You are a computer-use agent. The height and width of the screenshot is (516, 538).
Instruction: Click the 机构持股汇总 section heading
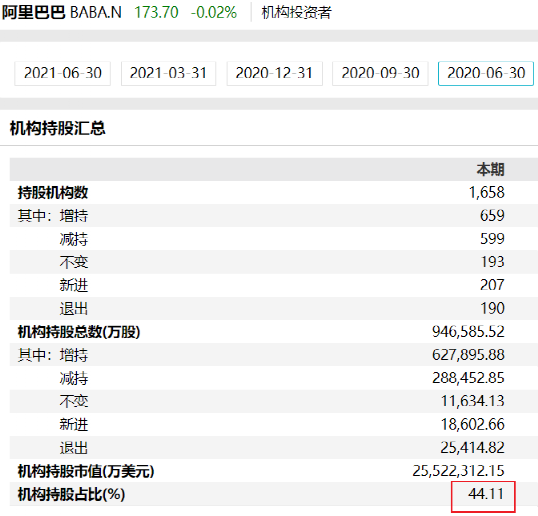[x=58, y=128]
